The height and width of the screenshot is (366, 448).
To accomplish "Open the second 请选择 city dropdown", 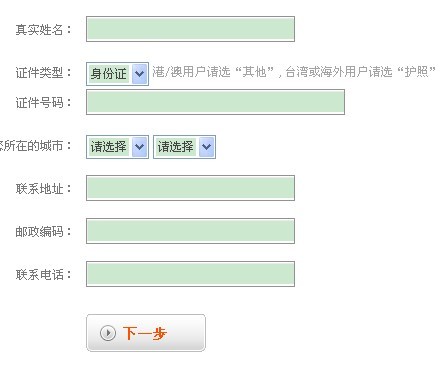I will tap(184, 147).
